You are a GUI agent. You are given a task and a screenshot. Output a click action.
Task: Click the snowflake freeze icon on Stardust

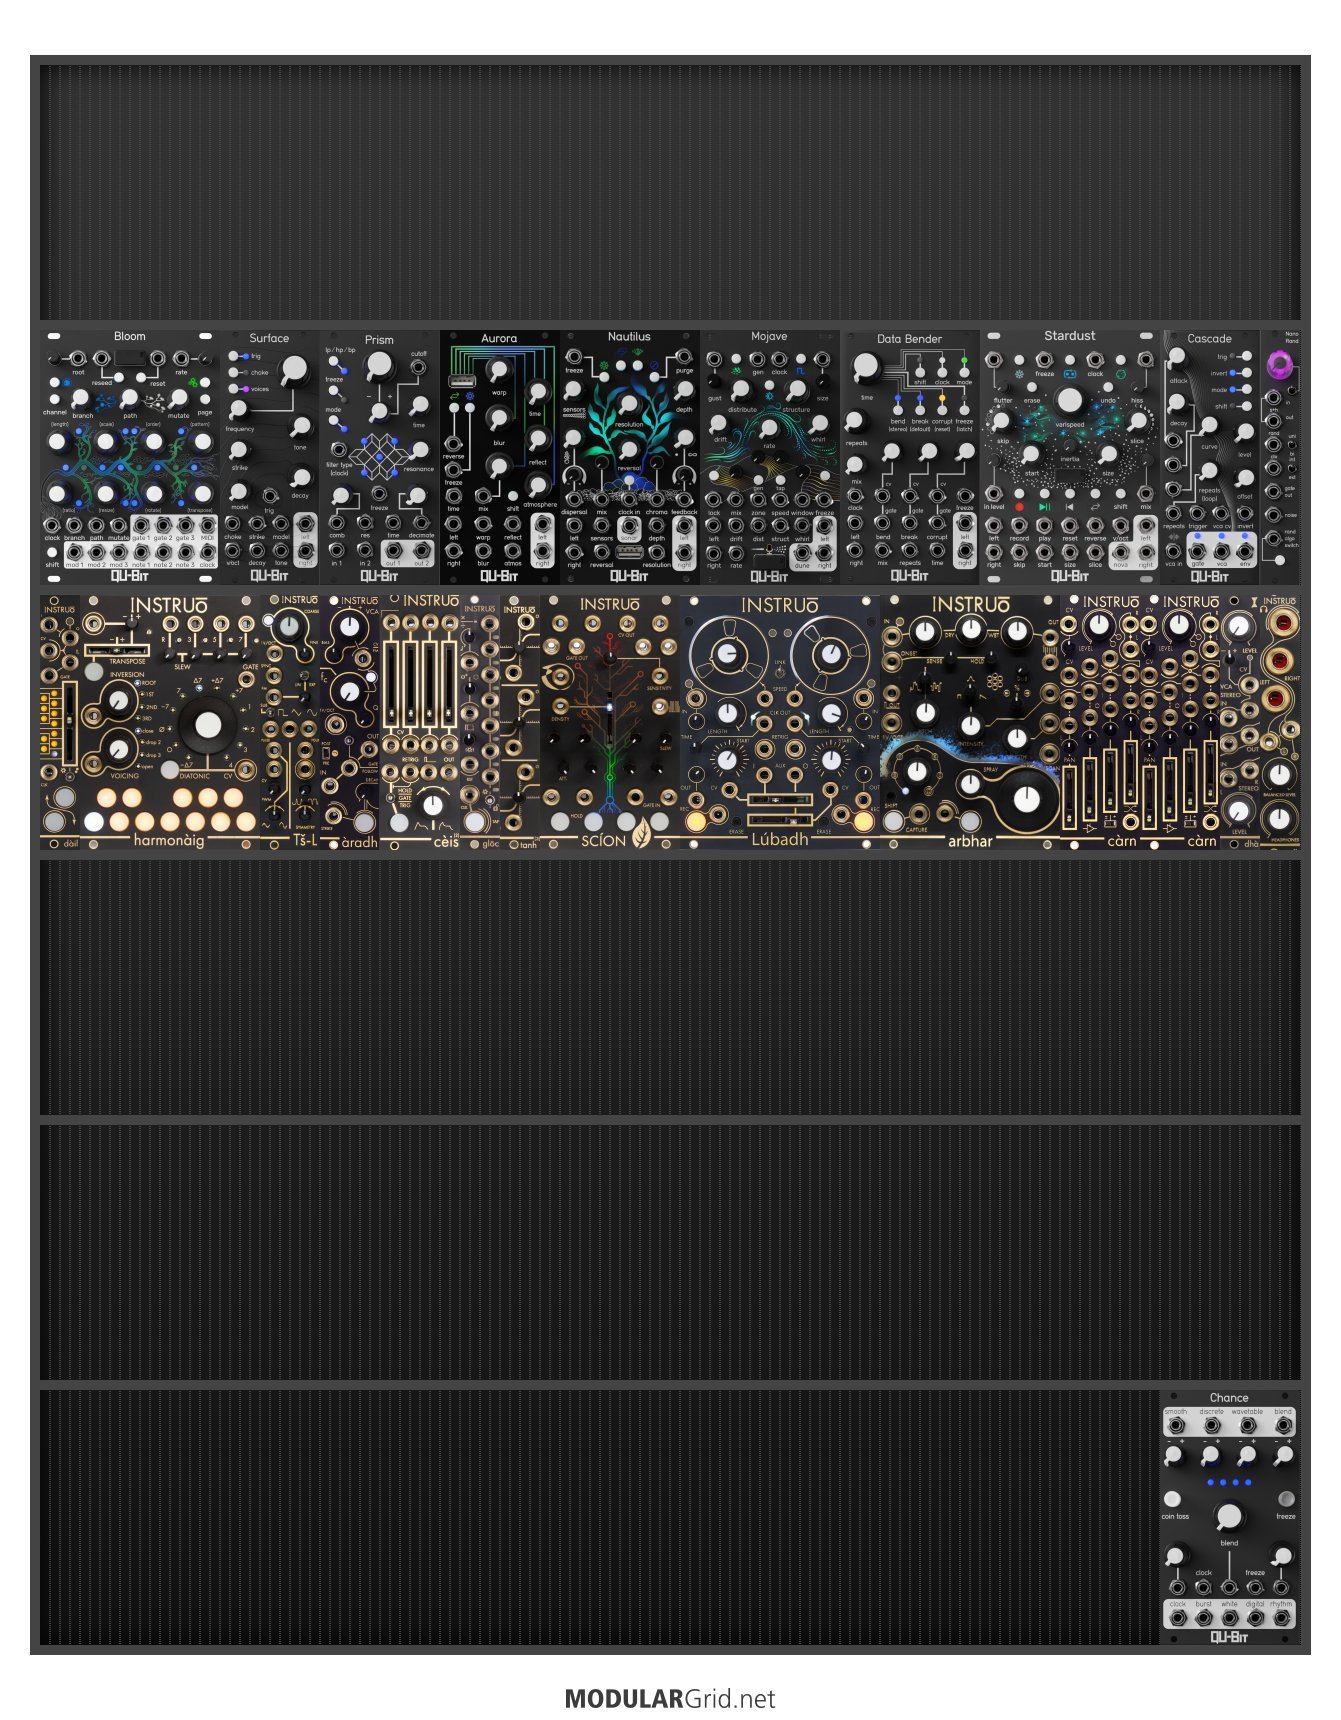(1019, 374)
